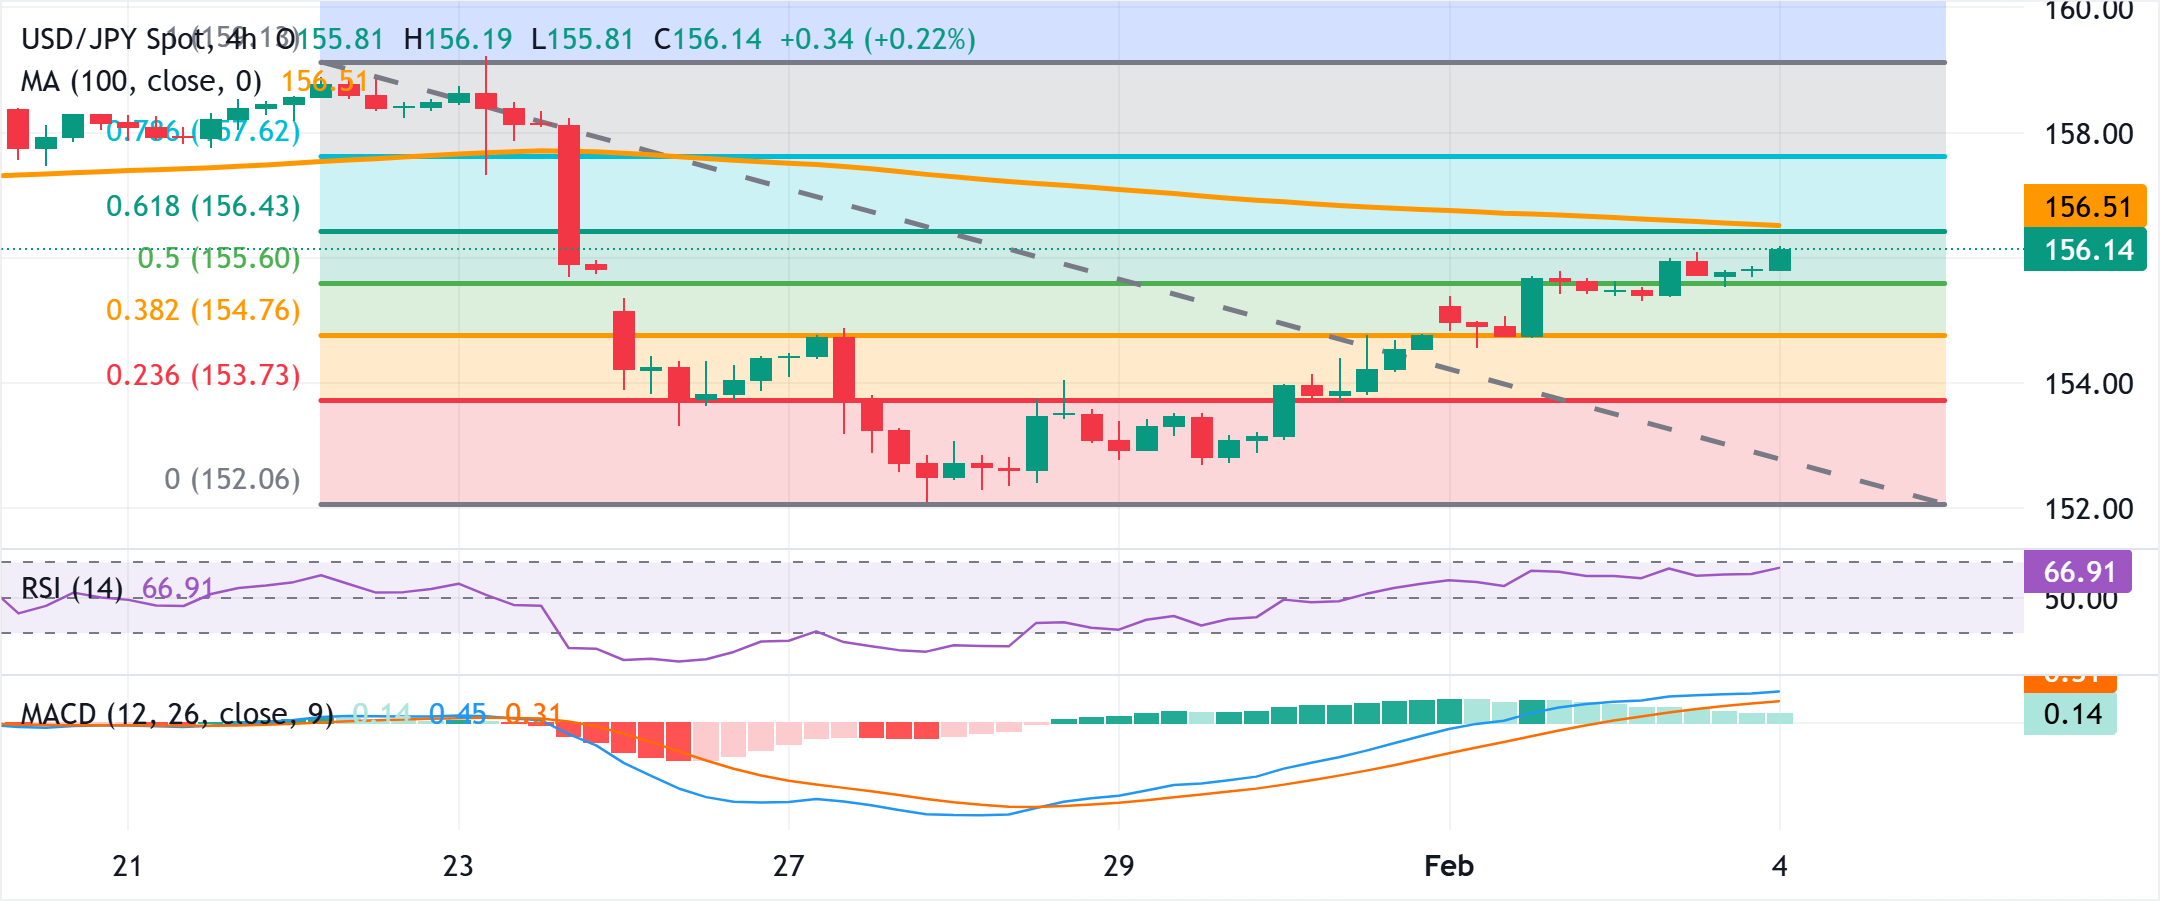This screenshot has width=2160, height=901.
Task: Click the 0.618 (156.43) Fibonacci level label
Action: click(203, 207)
